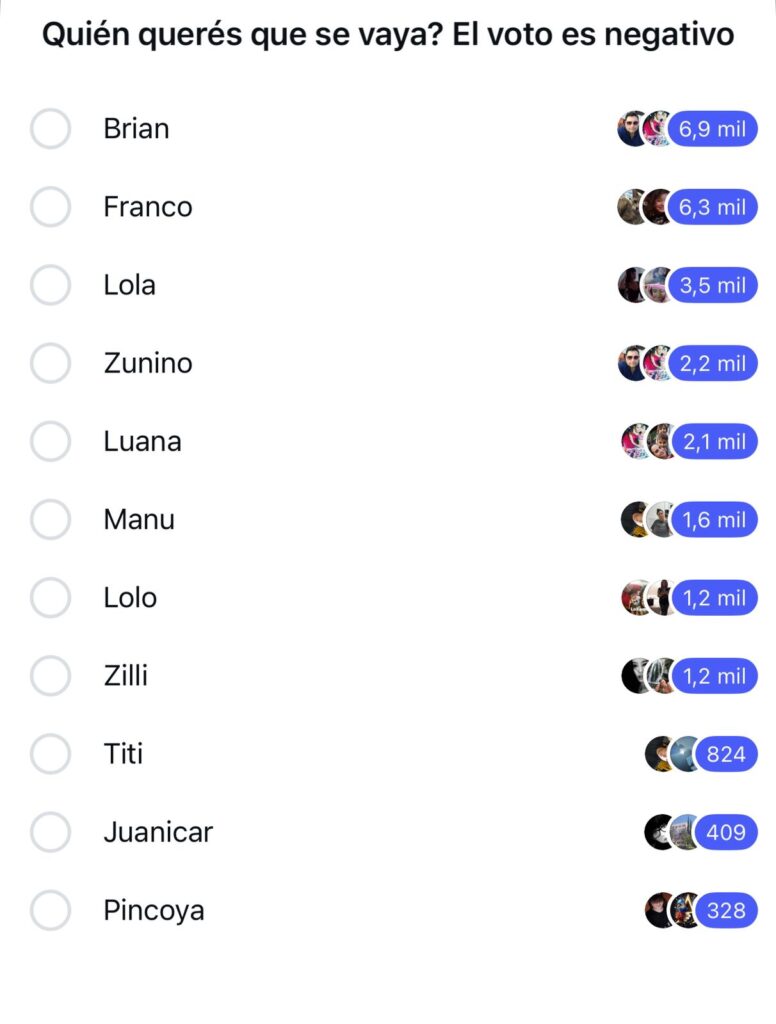Mark the Zunino option circle
776x1024 pixels.
[x=50, y=363]
